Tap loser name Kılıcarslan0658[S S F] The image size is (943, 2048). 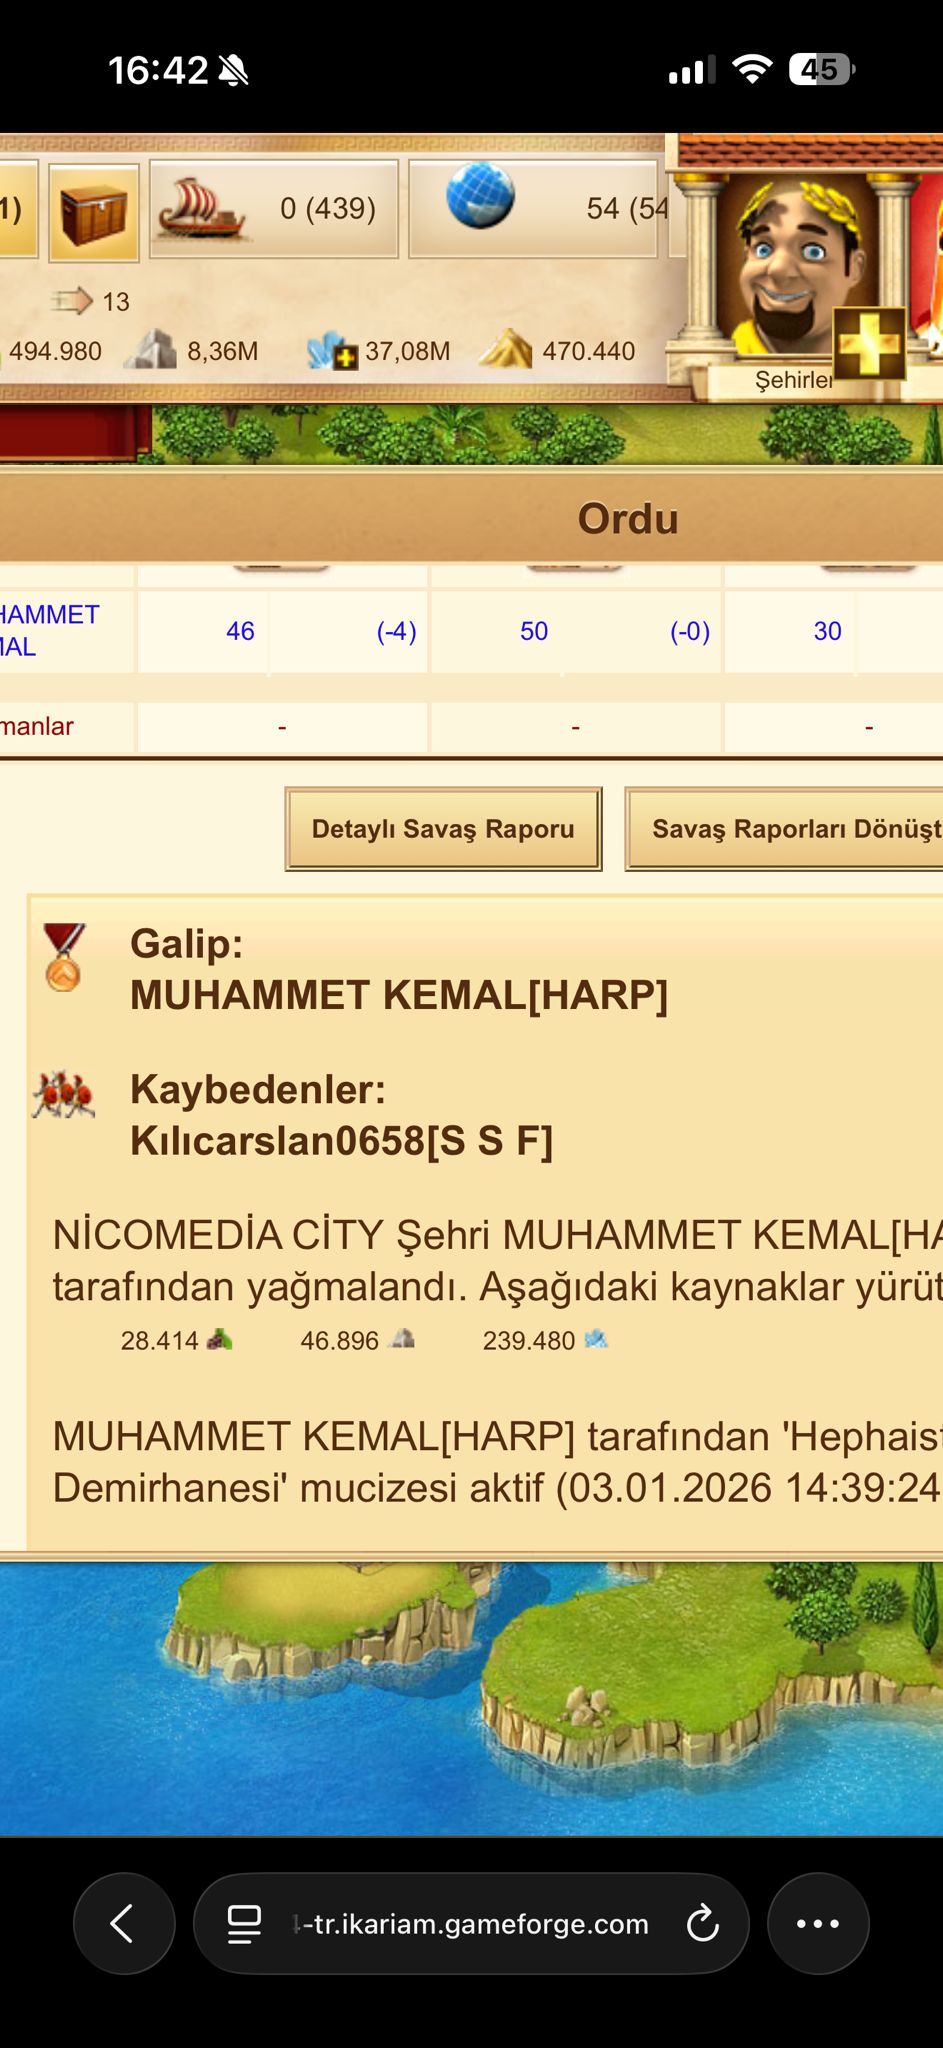(341, 1140)
